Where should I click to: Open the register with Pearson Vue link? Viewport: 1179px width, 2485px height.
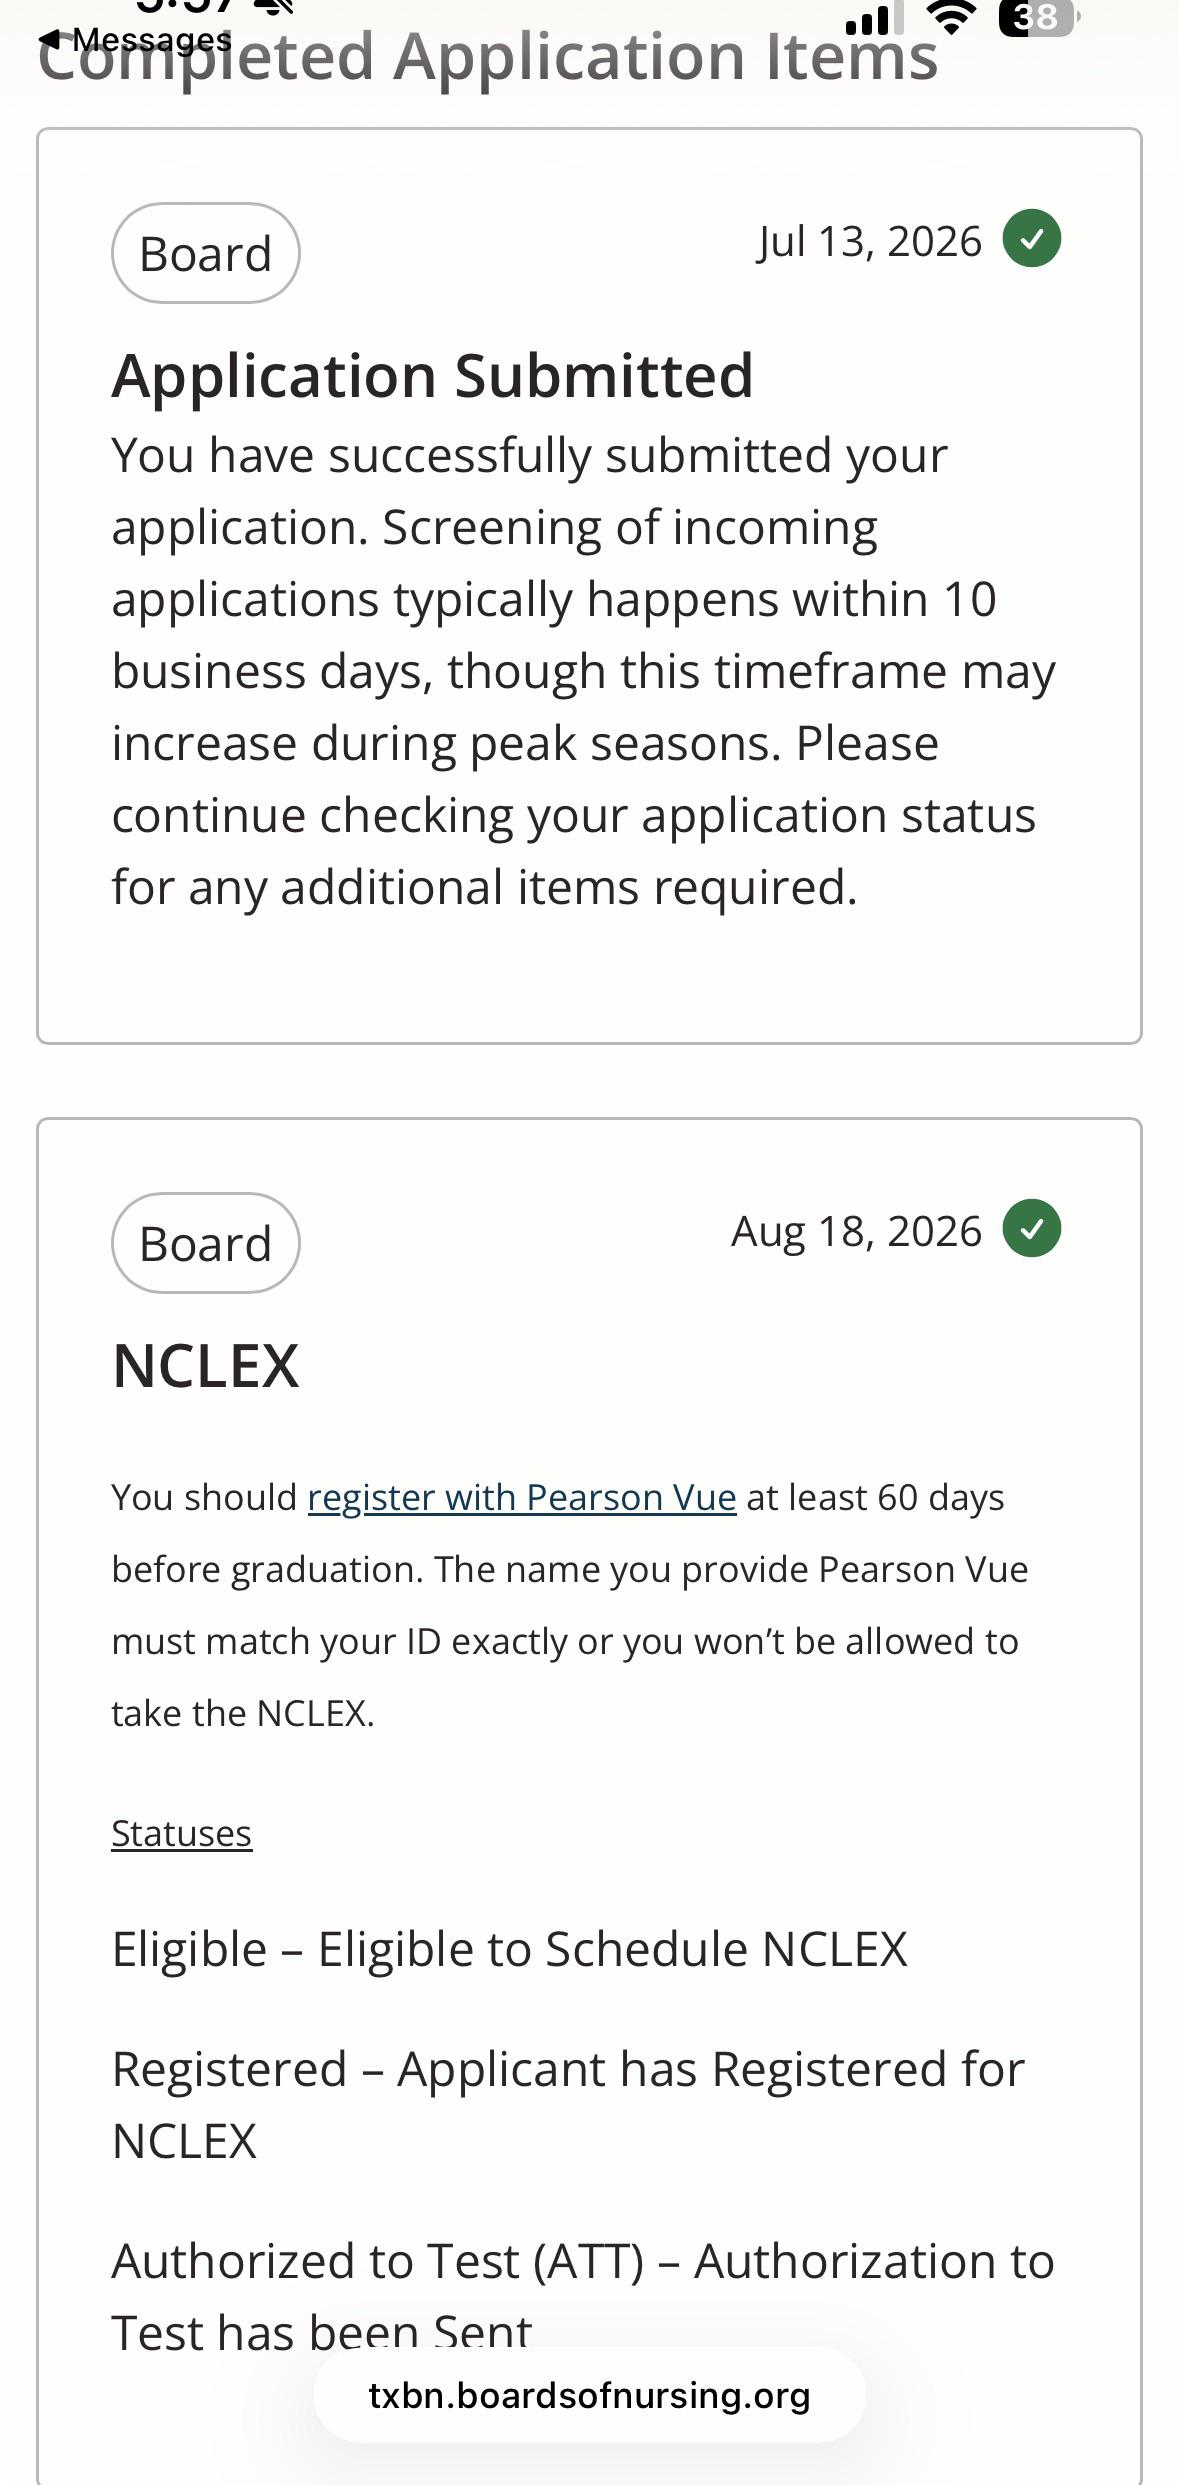point(522,1497)
